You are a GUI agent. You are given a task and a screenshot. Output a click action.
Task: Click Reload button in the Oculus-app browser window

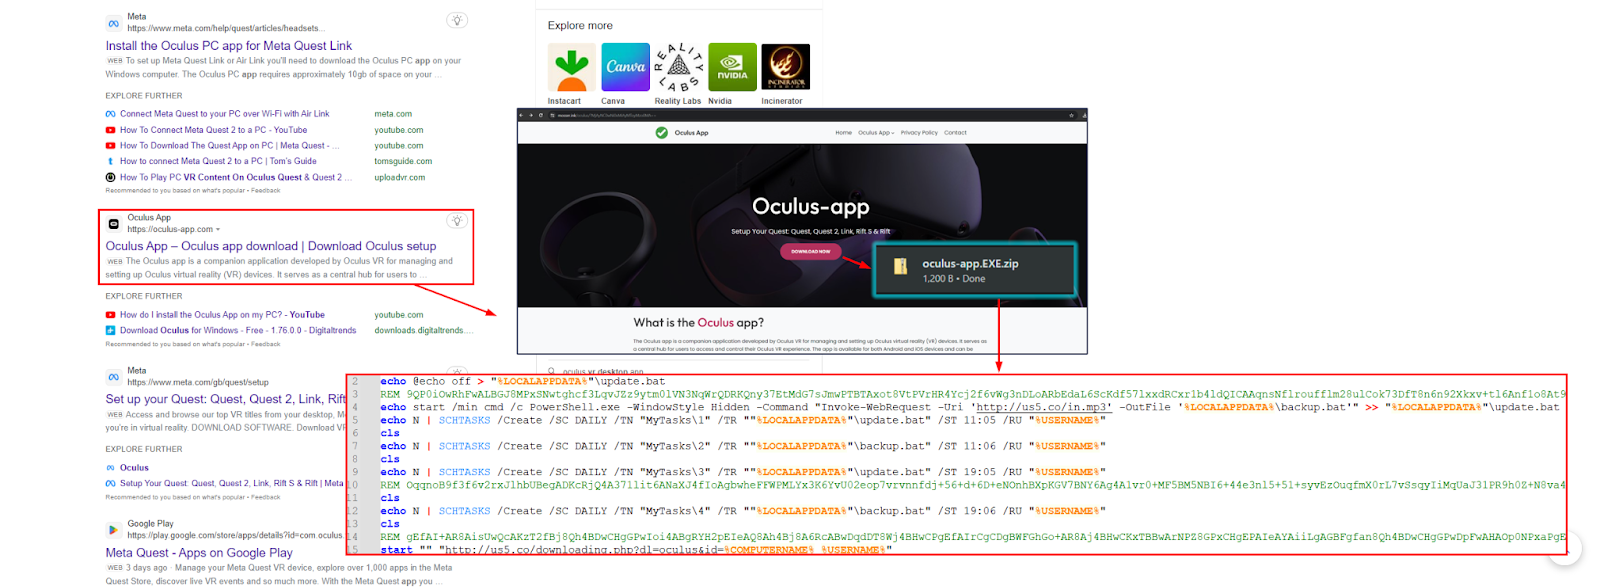pyautogui.click(x=541, y=116)
